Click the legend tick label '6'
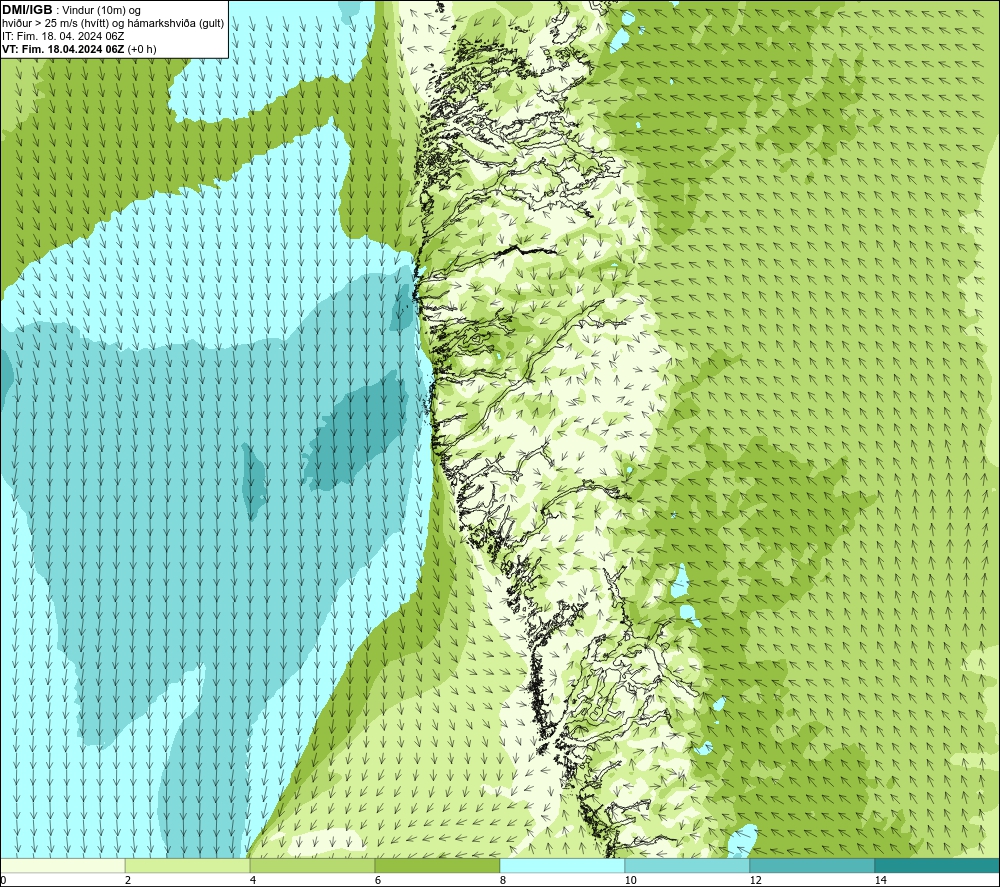The width and height of the screenshot is (1000, 887). pos(378,880)
